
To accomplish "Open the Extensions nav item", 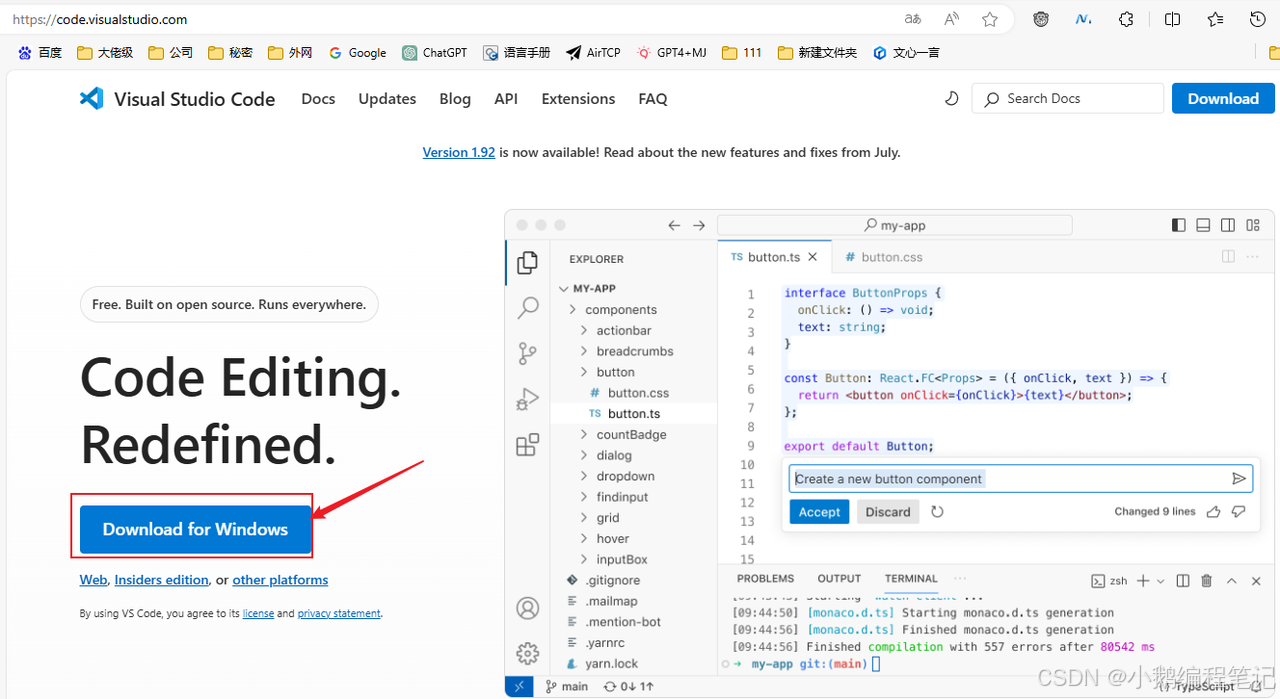I will pyautogui.click(x=578, y=99).
